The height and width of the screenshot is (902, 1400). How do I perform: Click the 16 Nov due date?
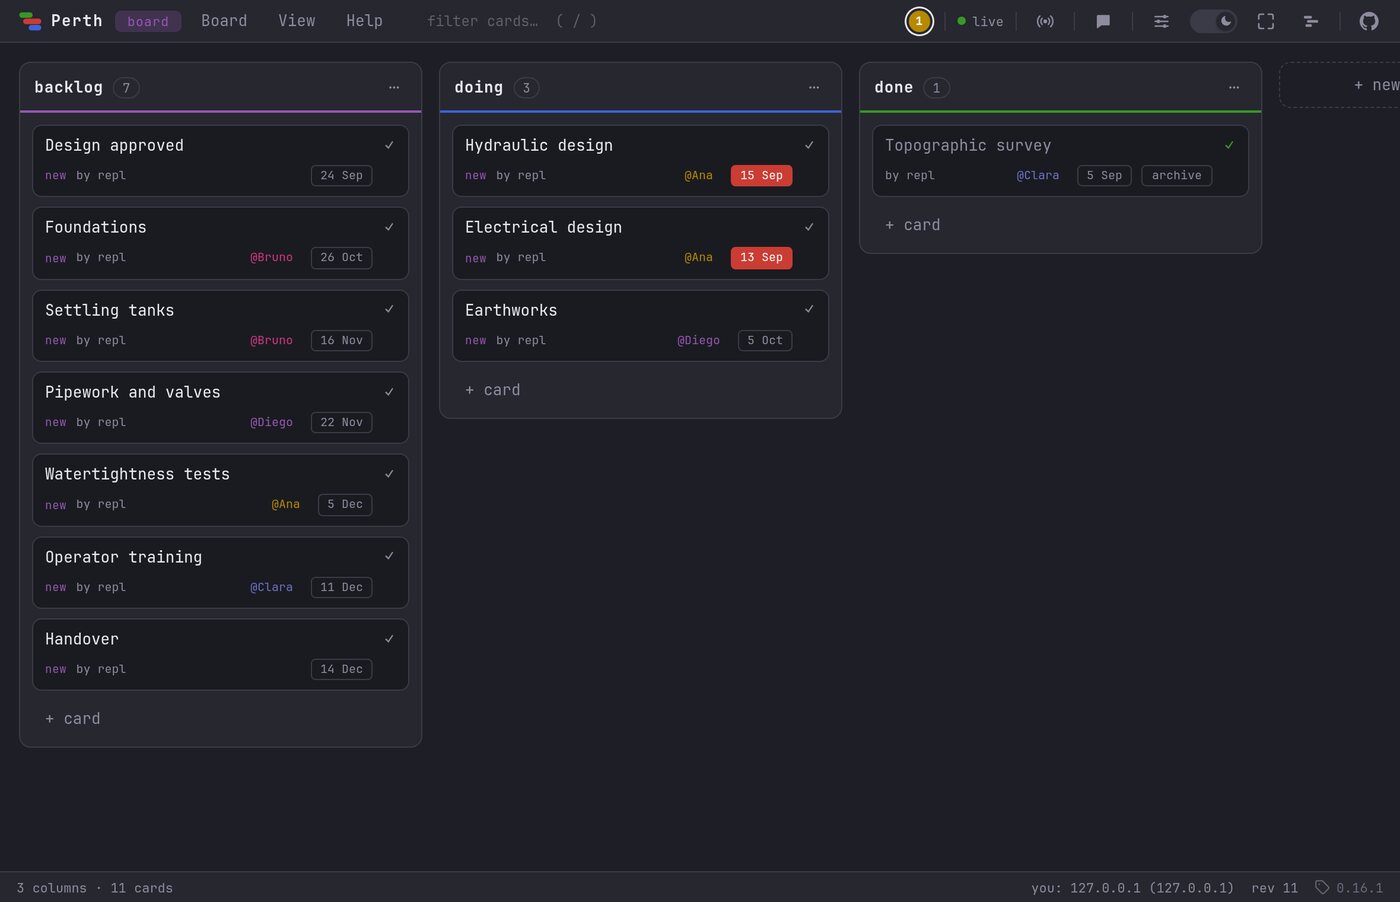pos(341,340)
